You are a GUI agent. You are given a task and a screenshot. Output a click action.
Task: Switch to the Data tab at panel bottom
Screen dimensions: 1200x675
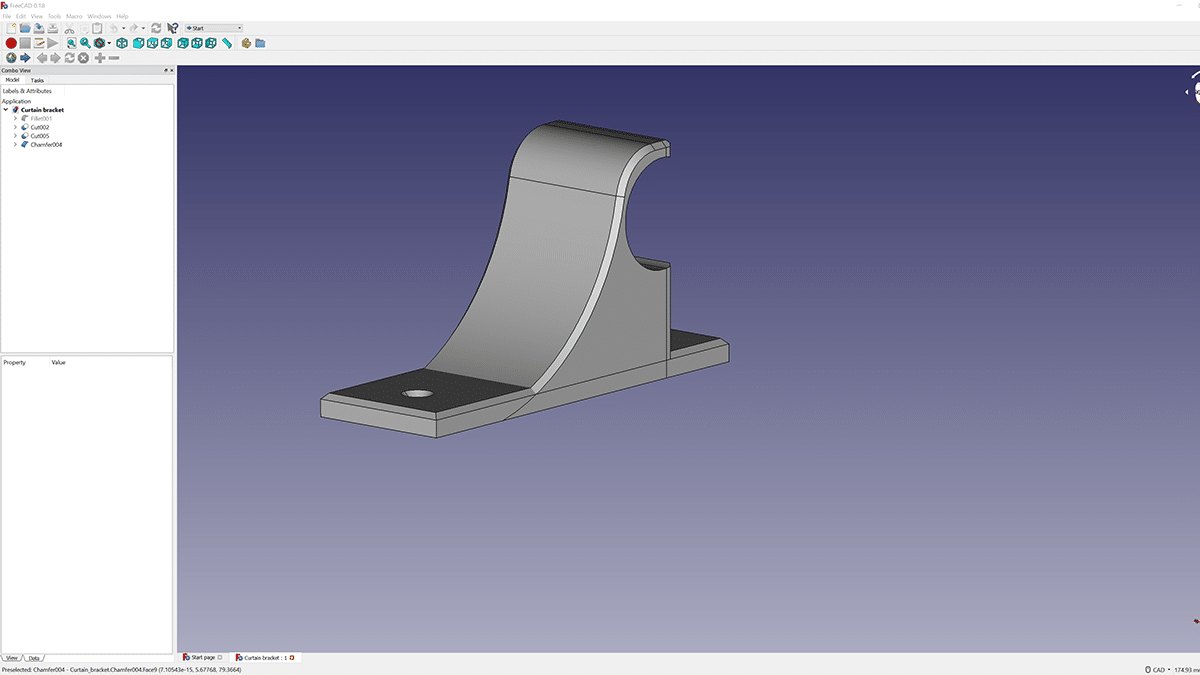pyautogui.click(x=33, y=658)
